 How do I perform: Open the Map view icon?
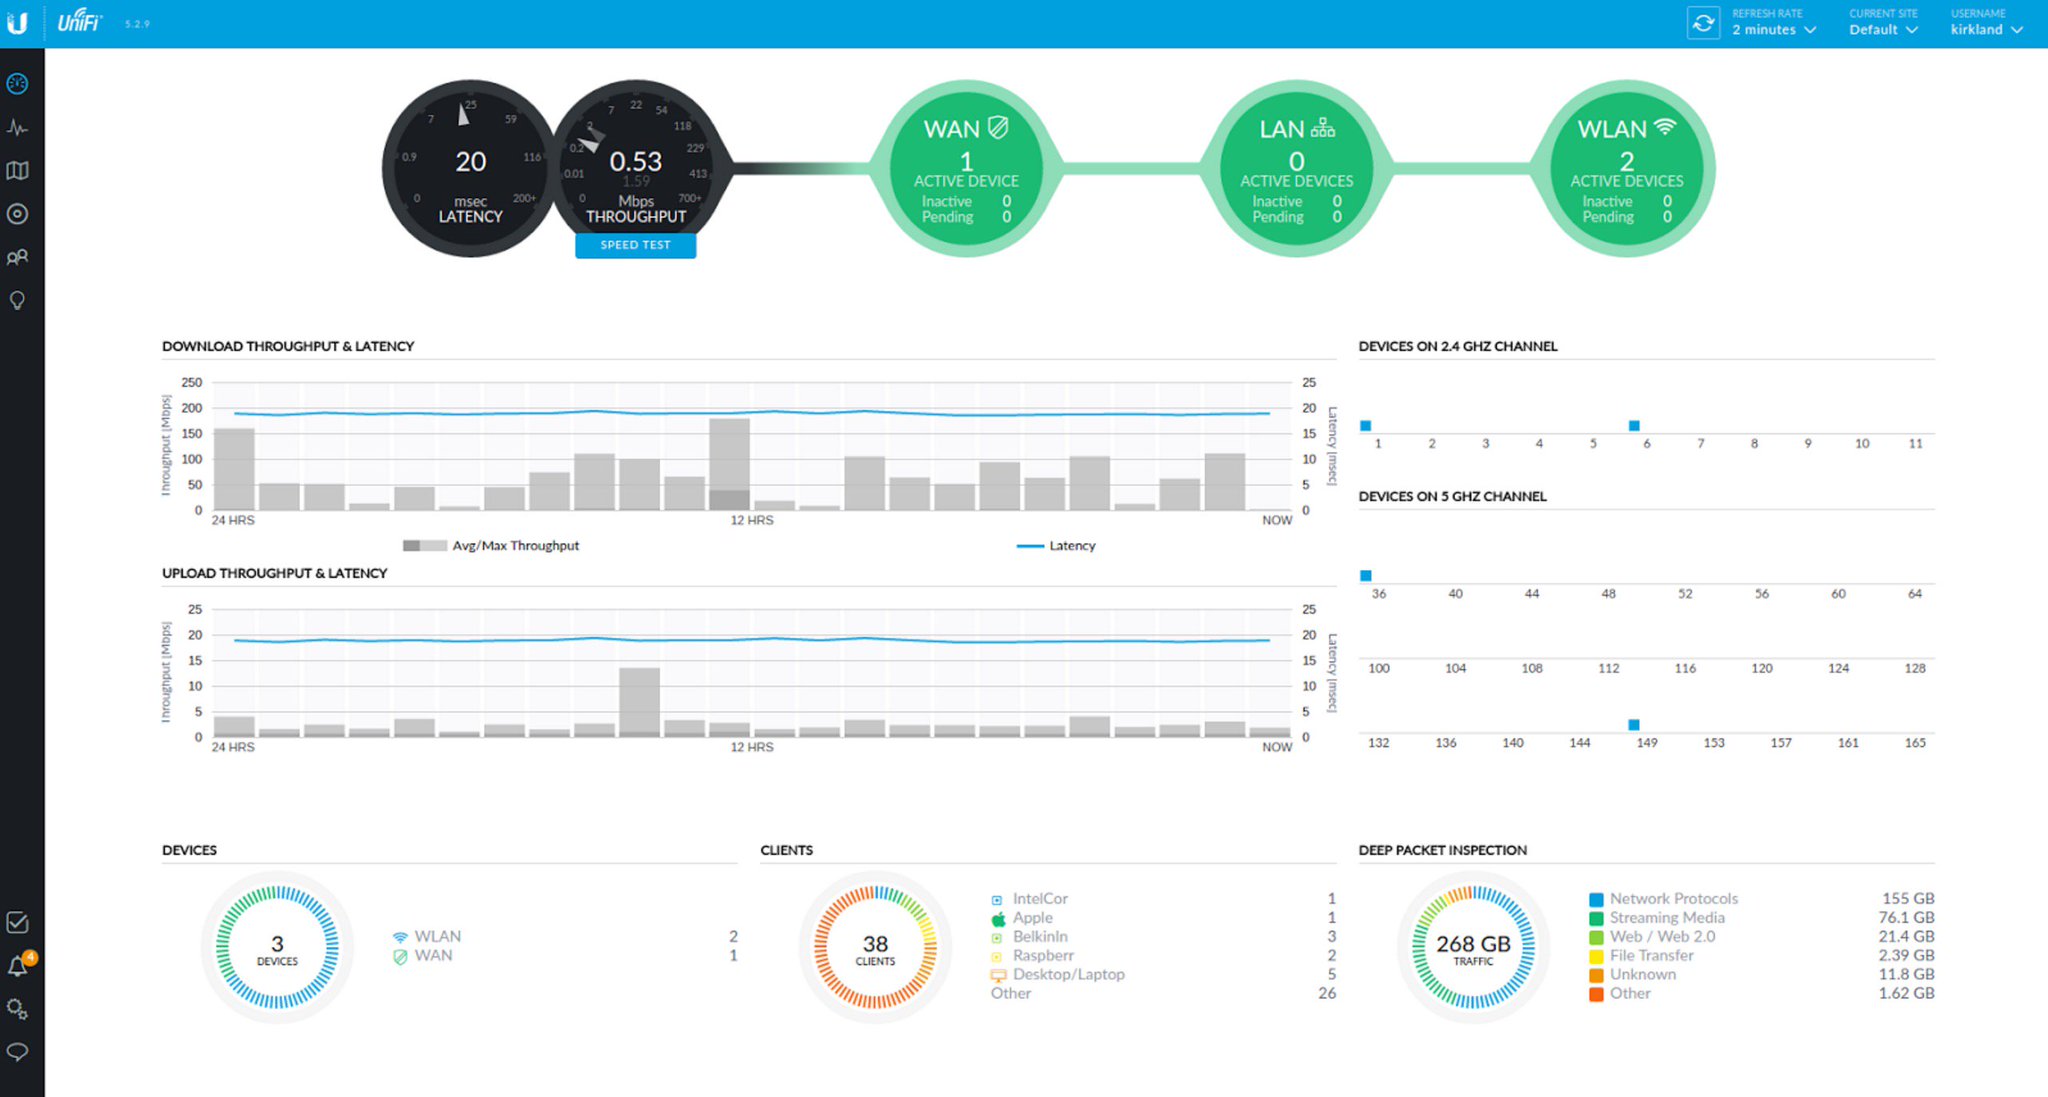17,171
